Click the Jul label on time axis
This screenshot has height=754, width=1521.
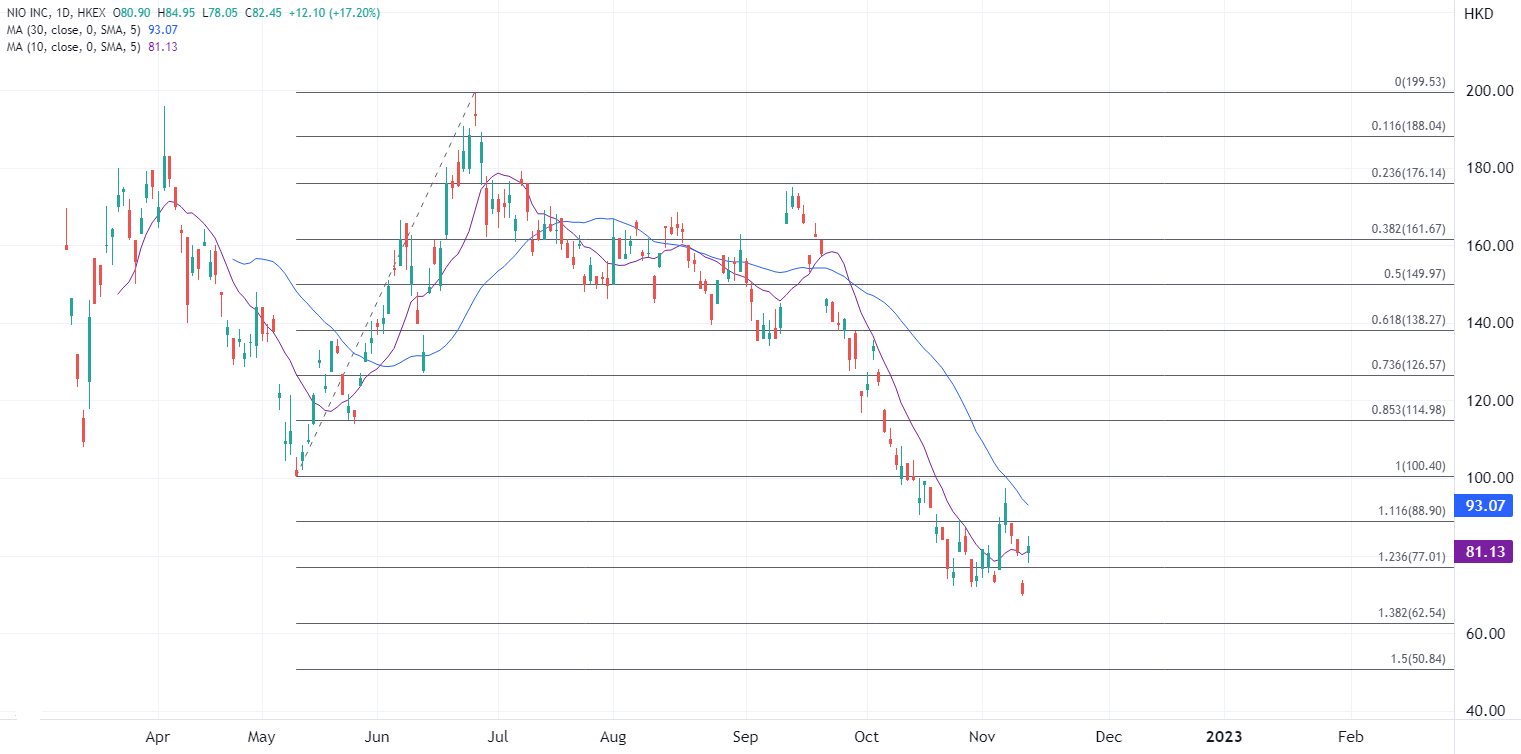pyautogui.click(x=498, y=737)
